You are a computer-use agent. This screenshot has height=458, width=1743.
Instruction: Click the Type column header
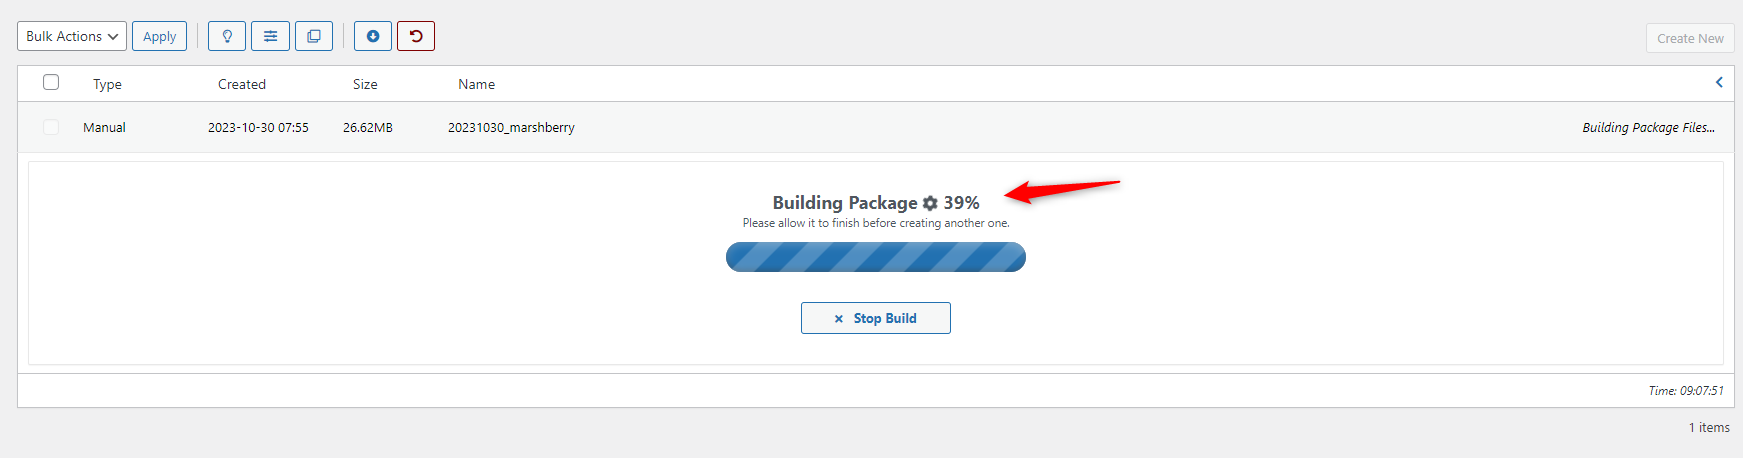pyautogui.click(x=107, y=84)
